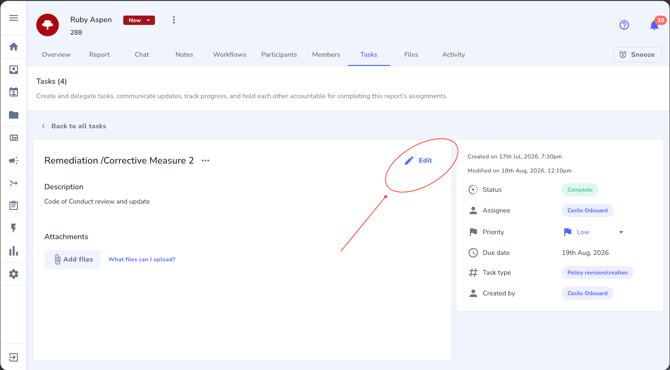Image resolution: width=670 pixels, height=370 pixels.
Task: Open the notifications bell
Action: [654, 25]
